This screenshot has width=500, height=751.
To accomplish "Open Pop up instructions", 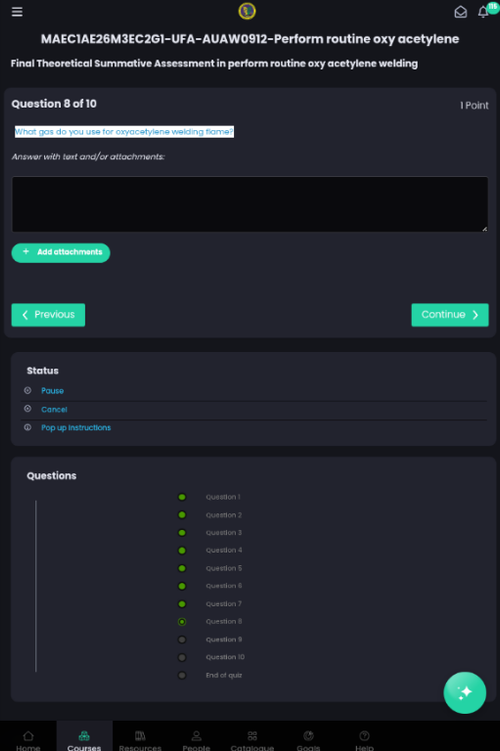I will (76, 428).
